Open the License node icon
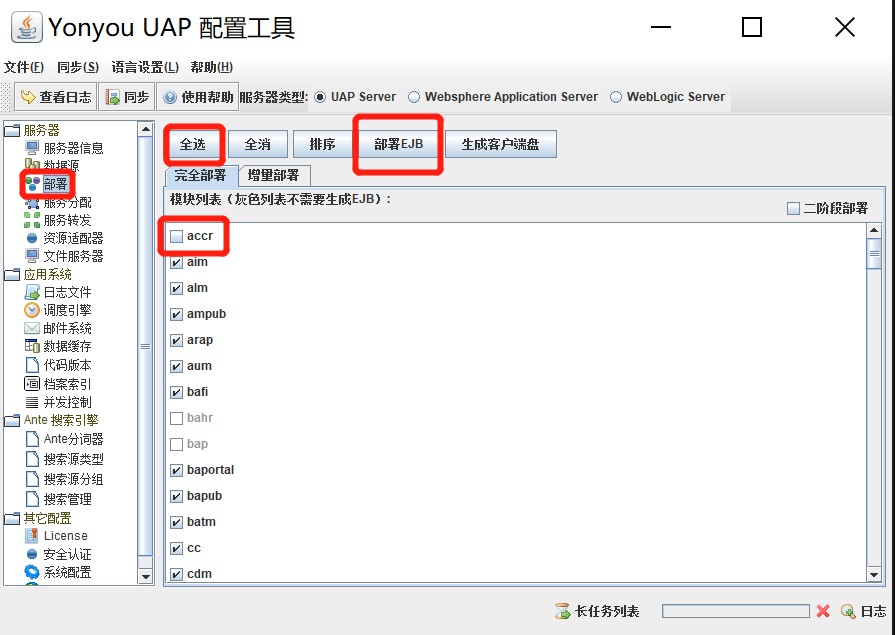This screenshot has width=895, height=635. tap(32, 536)
